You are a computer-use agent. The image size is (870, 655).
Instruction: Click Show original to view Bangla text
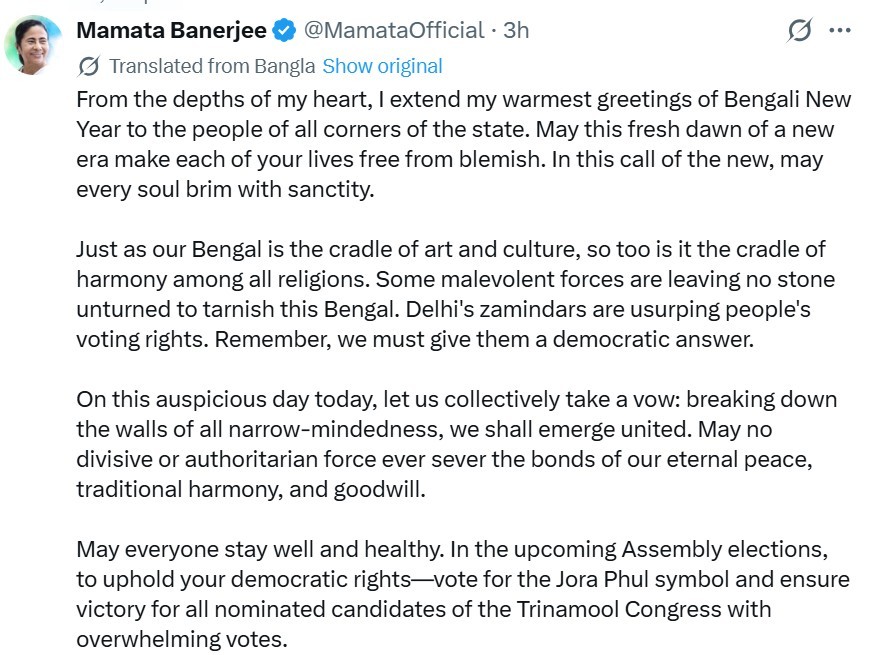coord(382,67)
